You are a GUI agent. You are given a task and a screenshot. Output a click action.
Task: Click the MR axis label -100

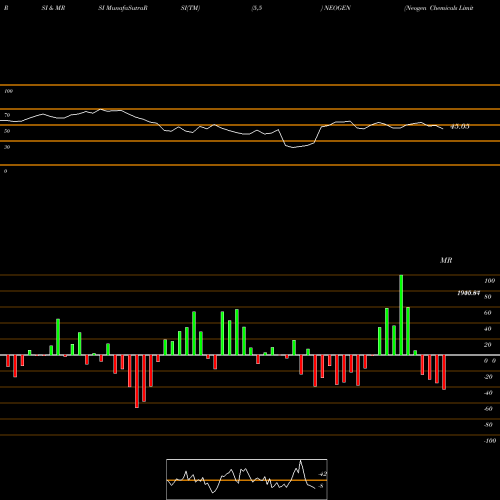[x=490, y=441]
